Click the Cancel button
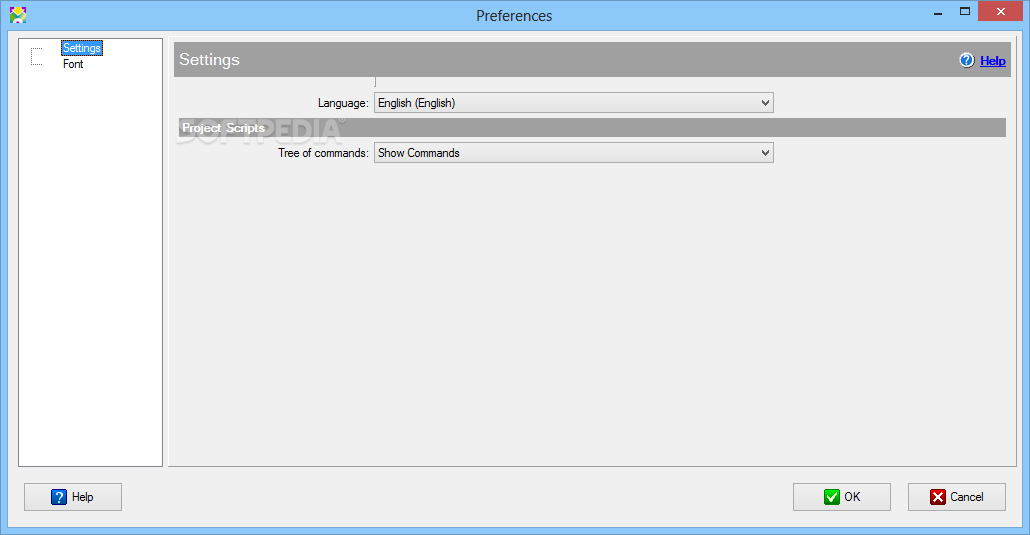The height and width of the screenshot is (535, 1030). 956,497
